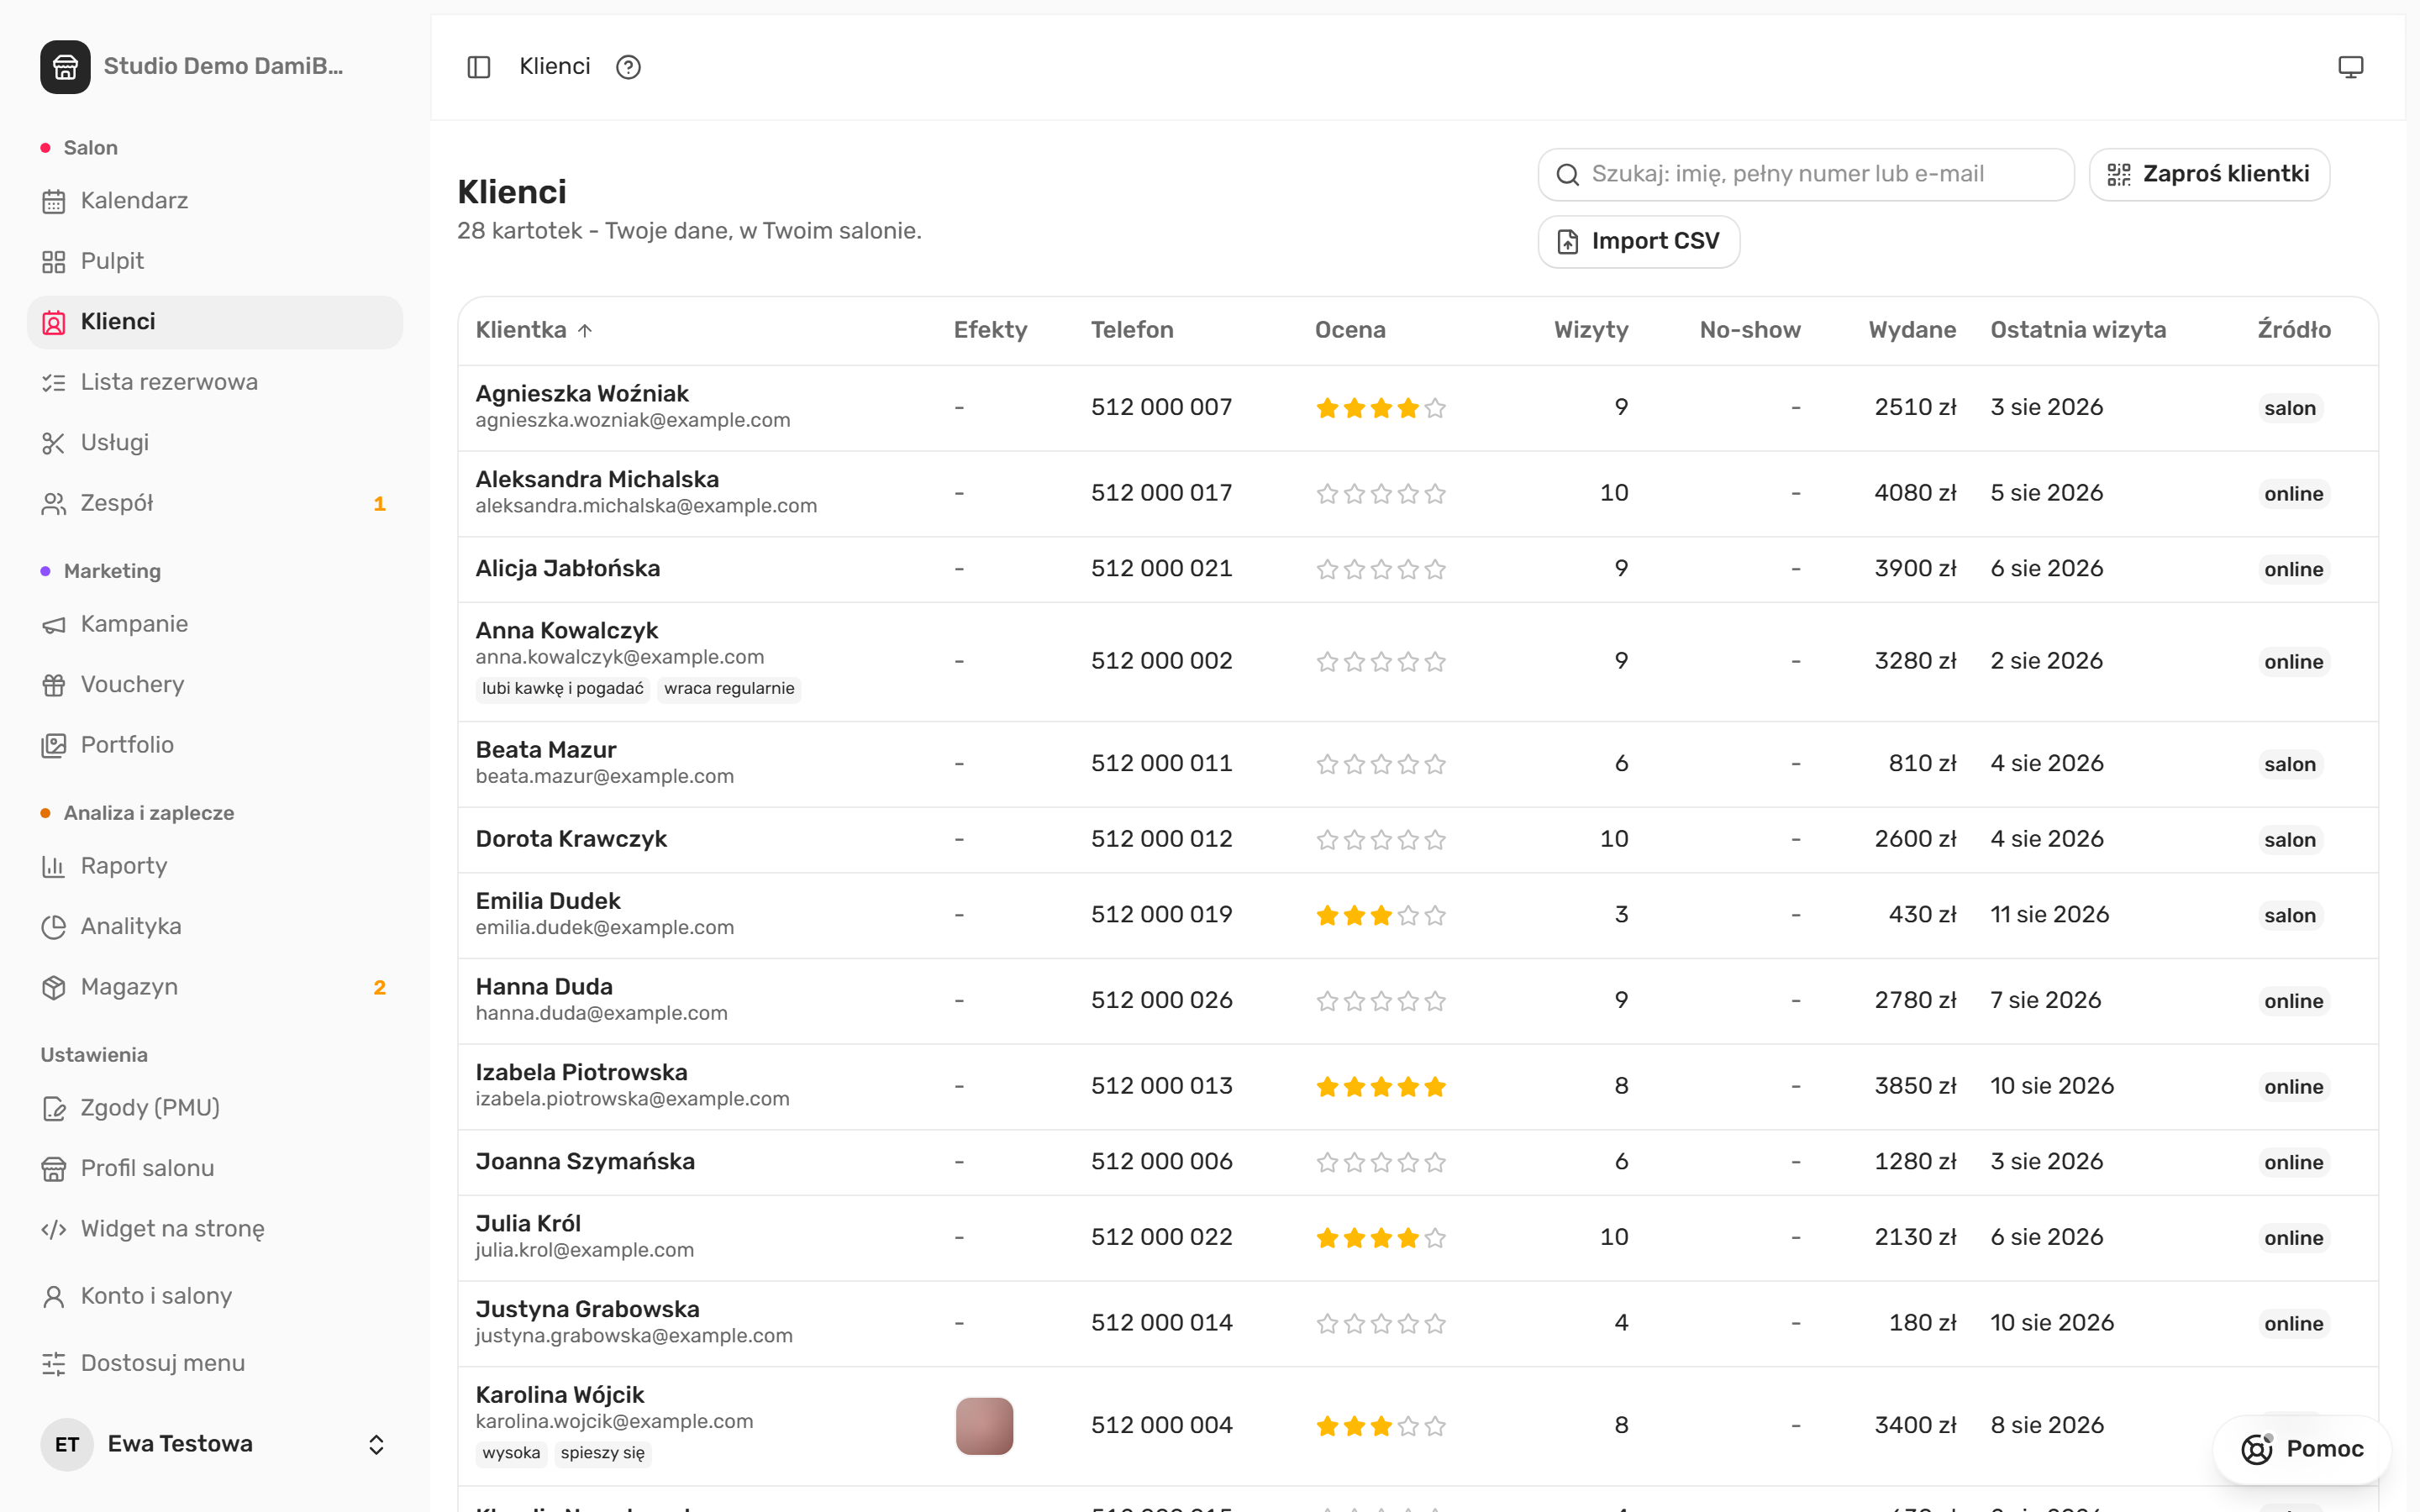Click the Dostosuj menu sliders icon

[54, 1363]
